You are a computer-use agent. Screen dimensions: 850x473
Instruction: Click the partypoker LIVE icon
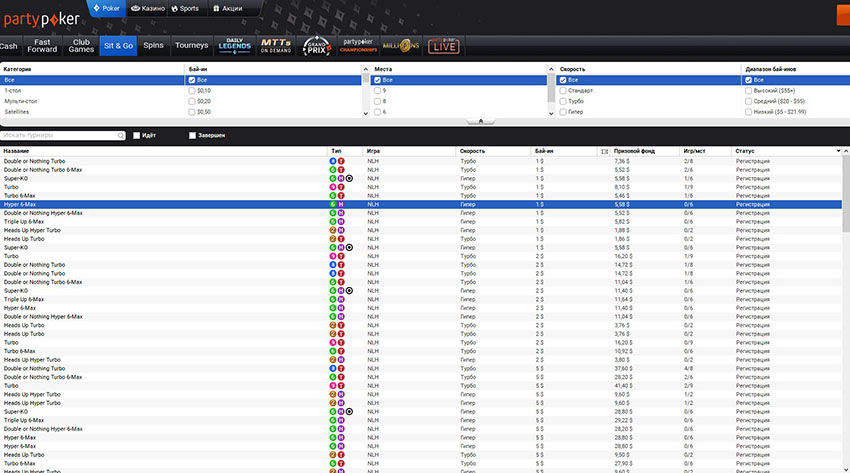(445, 45)
